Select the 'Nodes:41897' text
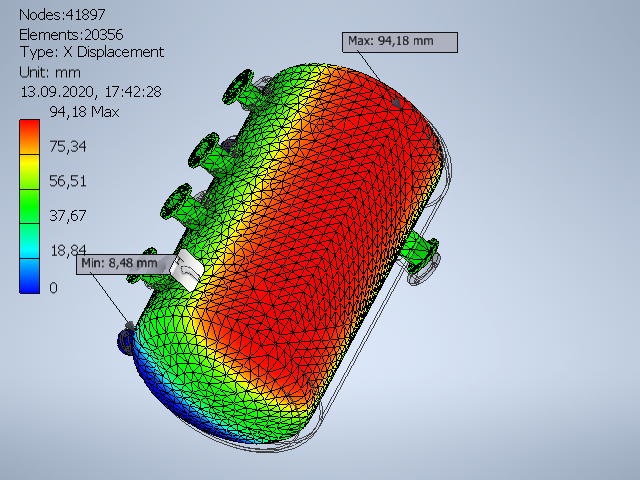This screenshot has height=480, width=640. tap(62, 15)
